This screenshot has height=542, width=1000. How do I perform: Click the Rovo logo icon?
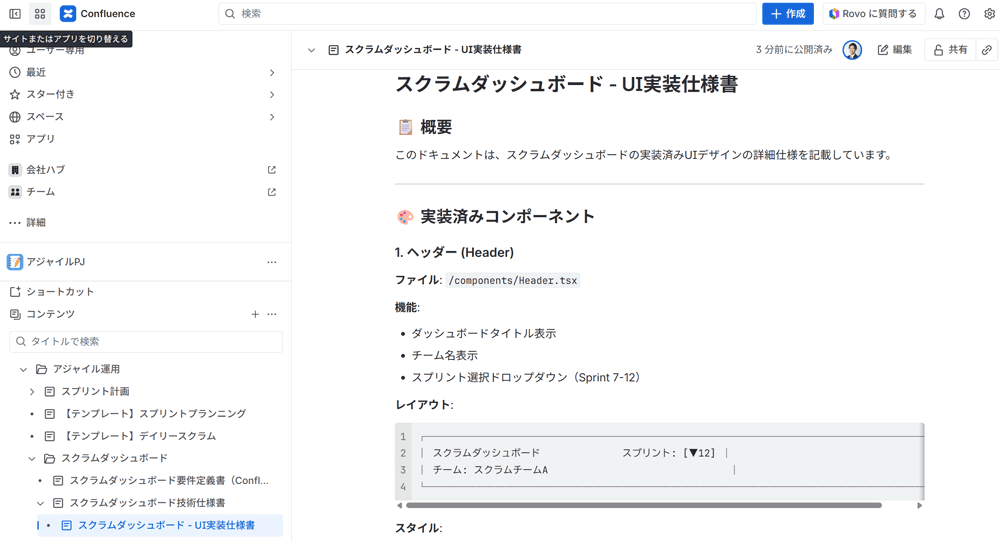pos(834,13)
